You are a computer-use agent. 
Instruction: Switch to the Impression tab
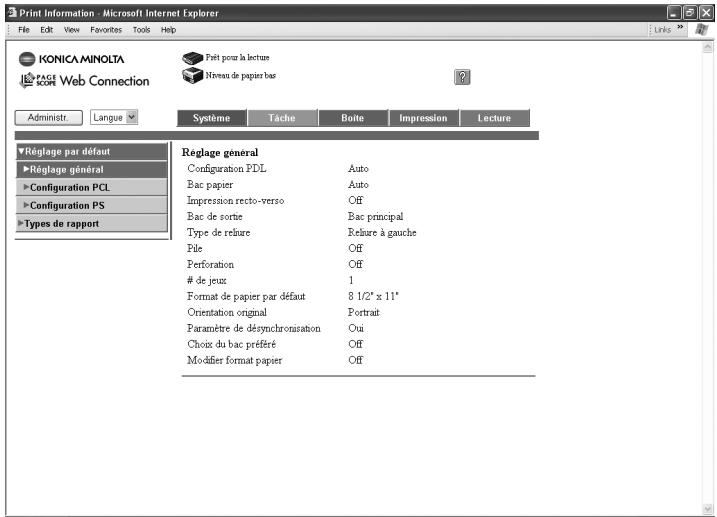click(423, 118)
